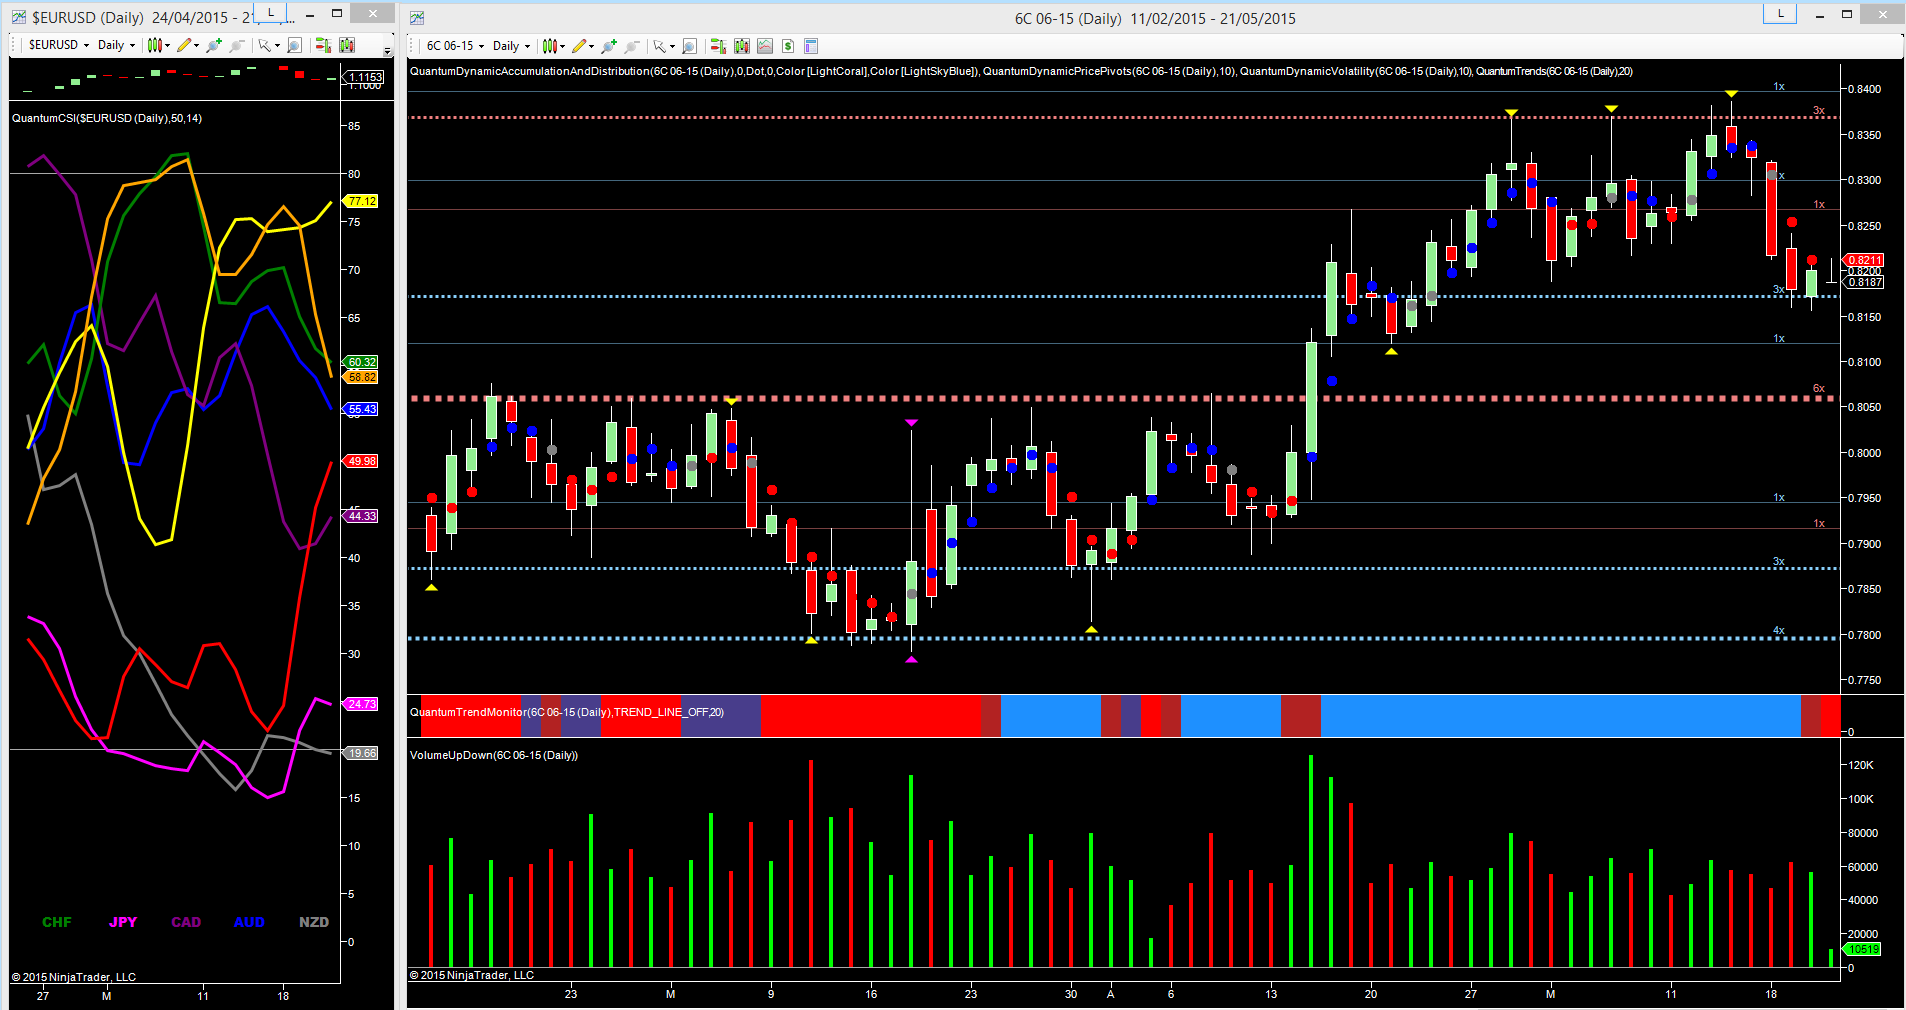This screenshot has height=1010, width=1906.
Task: Open the chart style candlestick icon in the 6C 06-15 window
Action: (x=549, y=46)
